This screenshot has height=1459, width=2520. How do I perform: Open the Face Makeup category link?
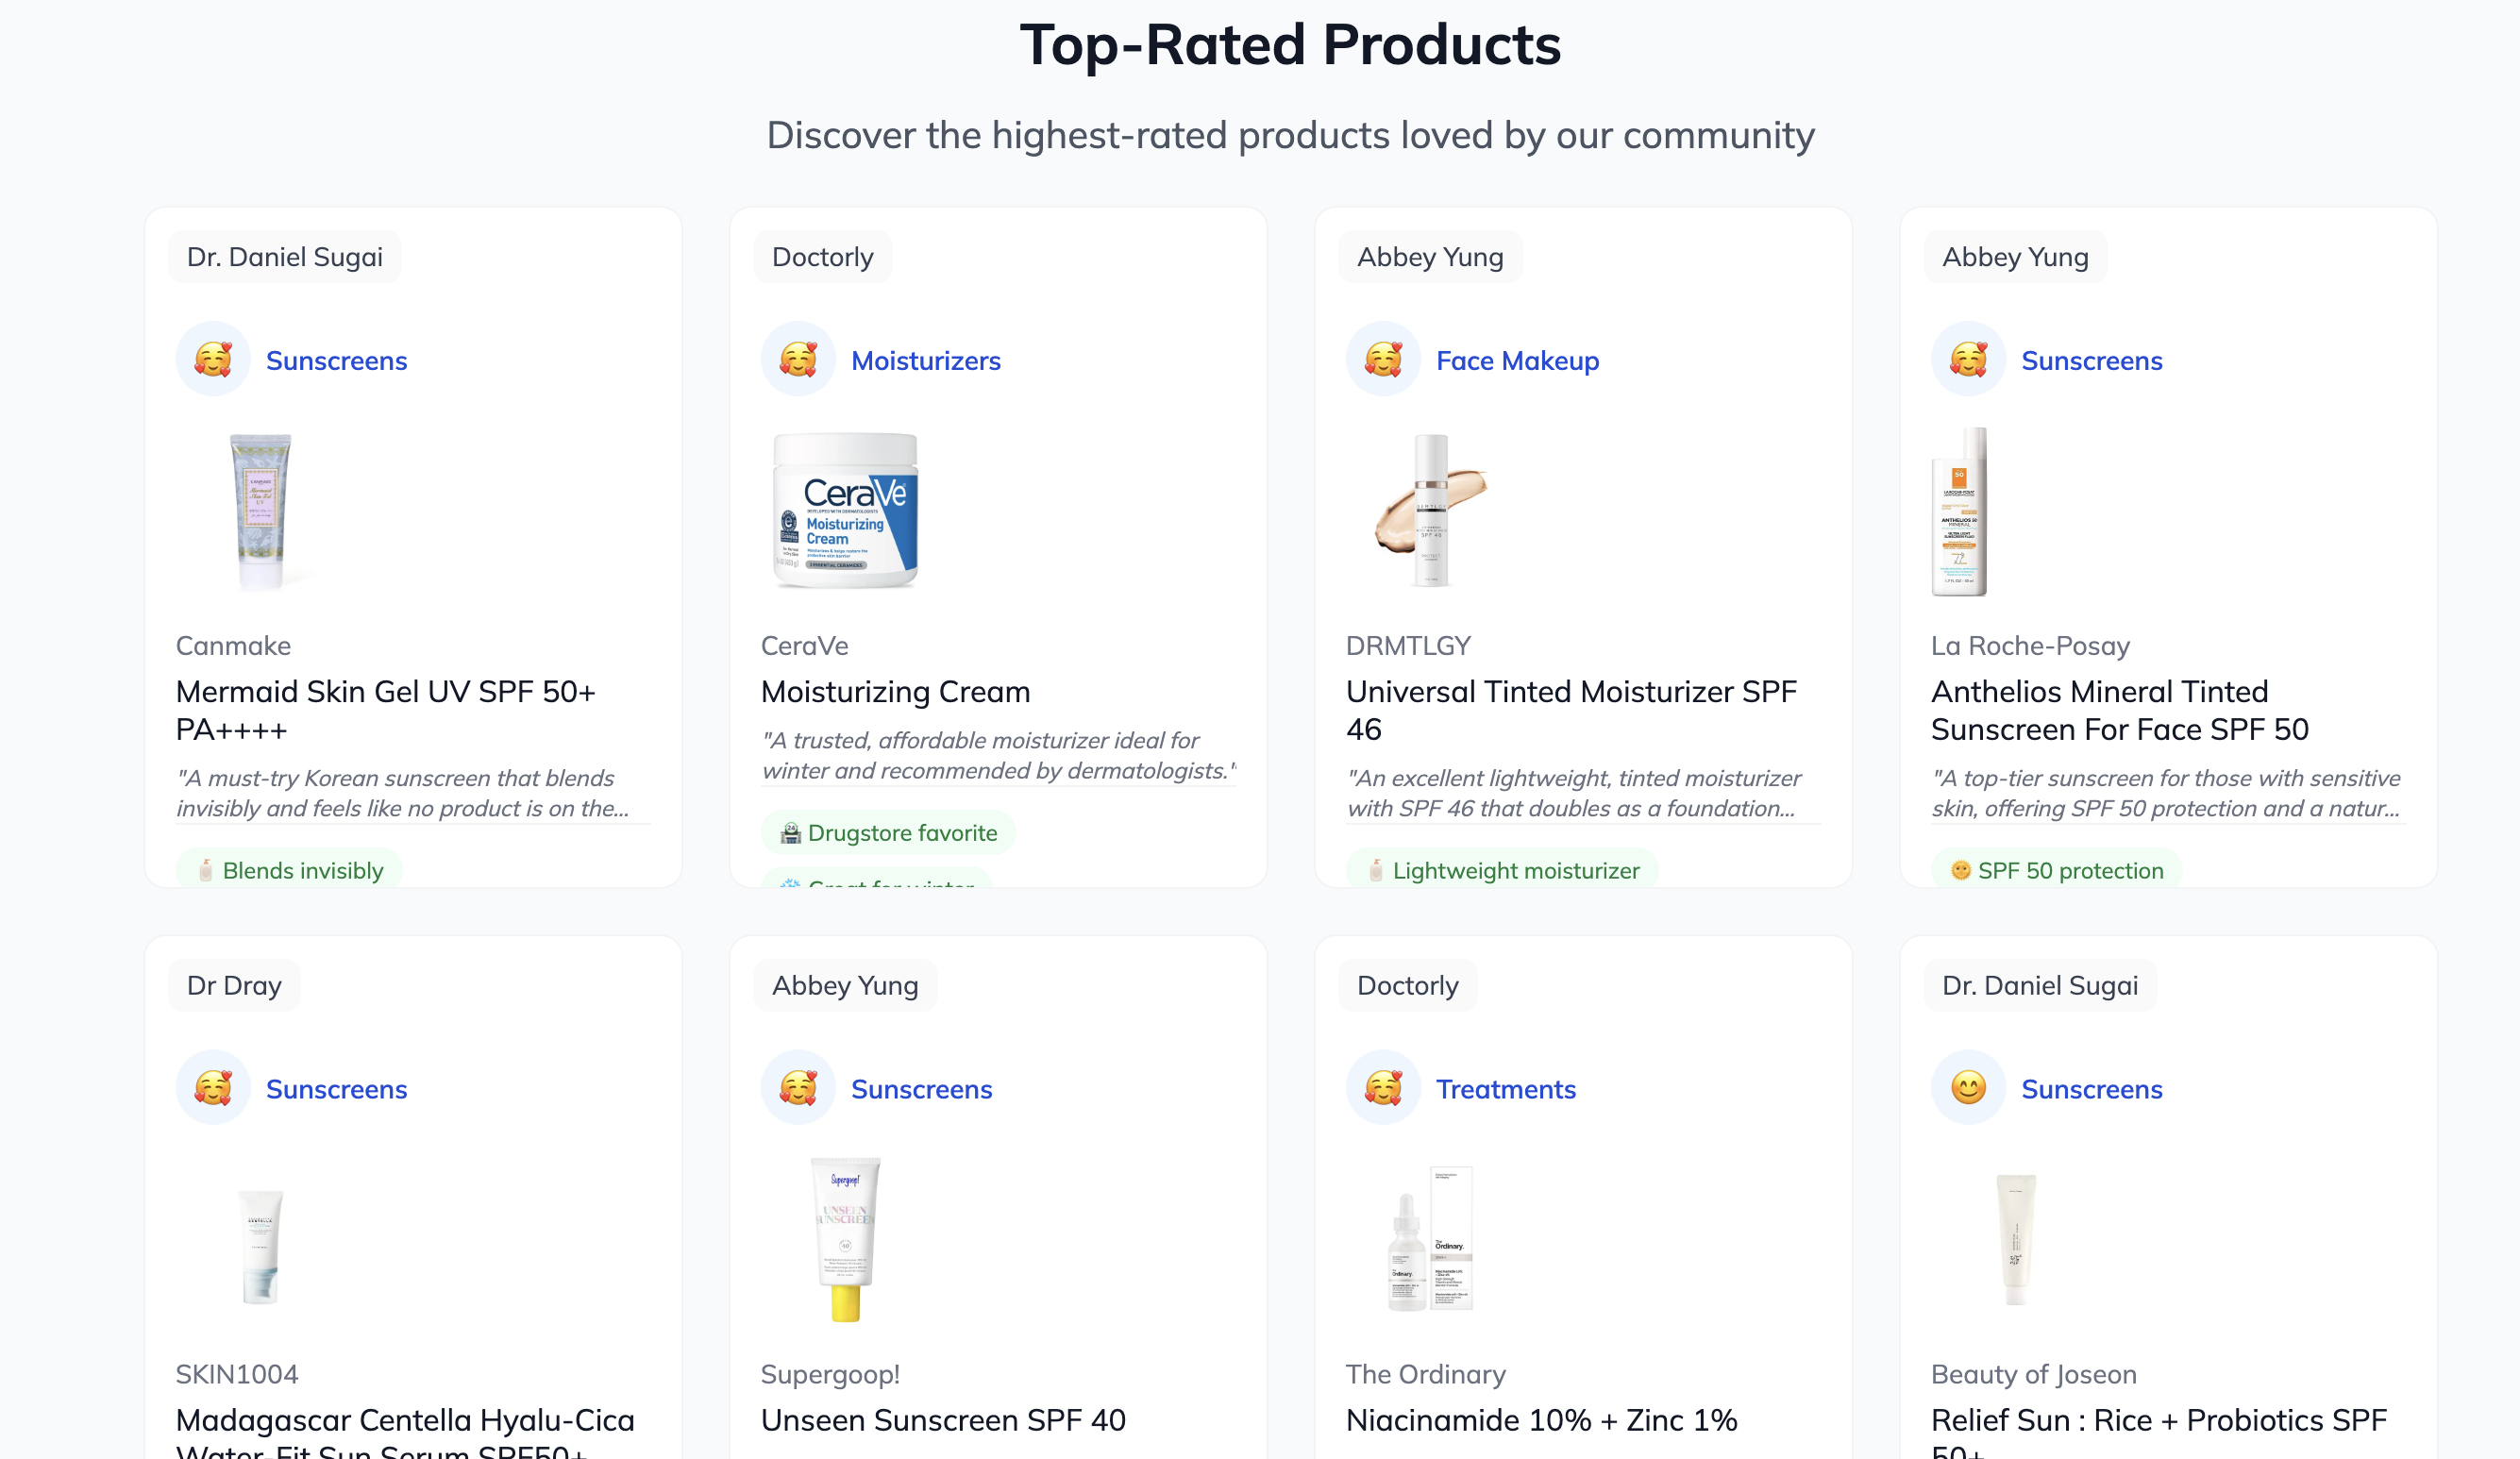(1517, 361)
